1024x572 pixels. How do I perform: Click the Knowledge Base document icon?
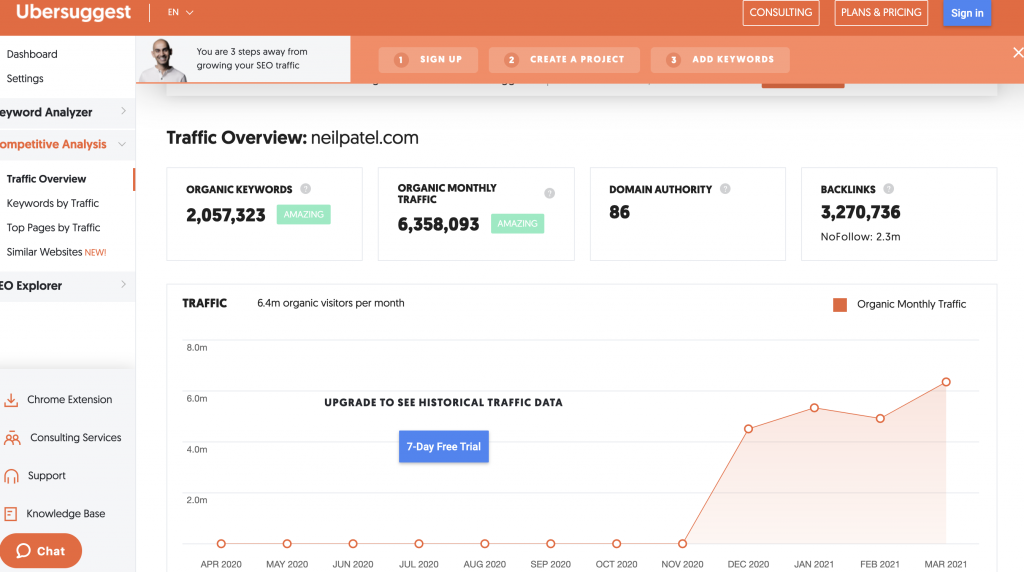tap(10, 514)
